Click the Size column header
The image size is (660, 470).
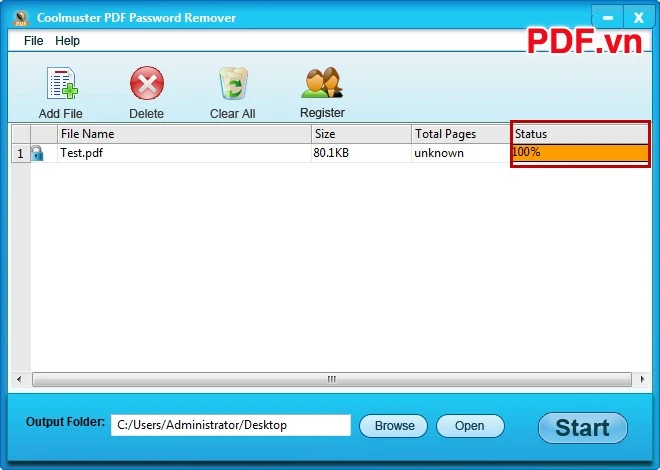coord(361,134)
